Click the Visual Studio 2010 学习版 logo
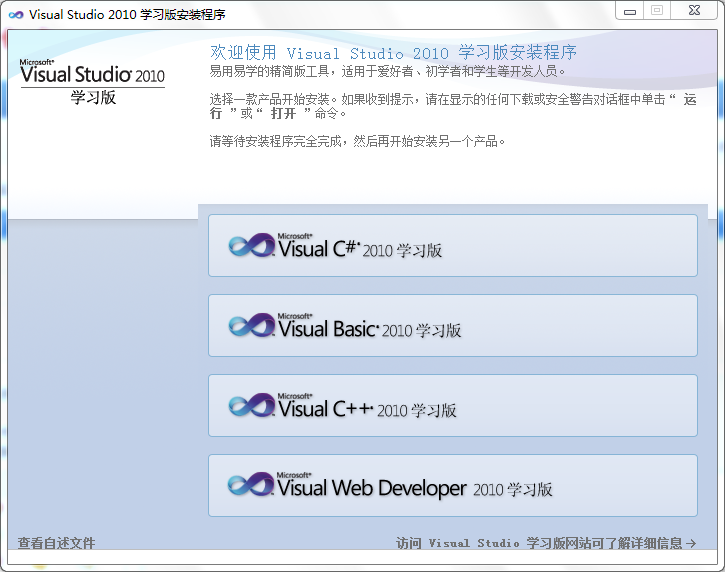The height and width of the screenshot is (572, 725). [92, 82]
